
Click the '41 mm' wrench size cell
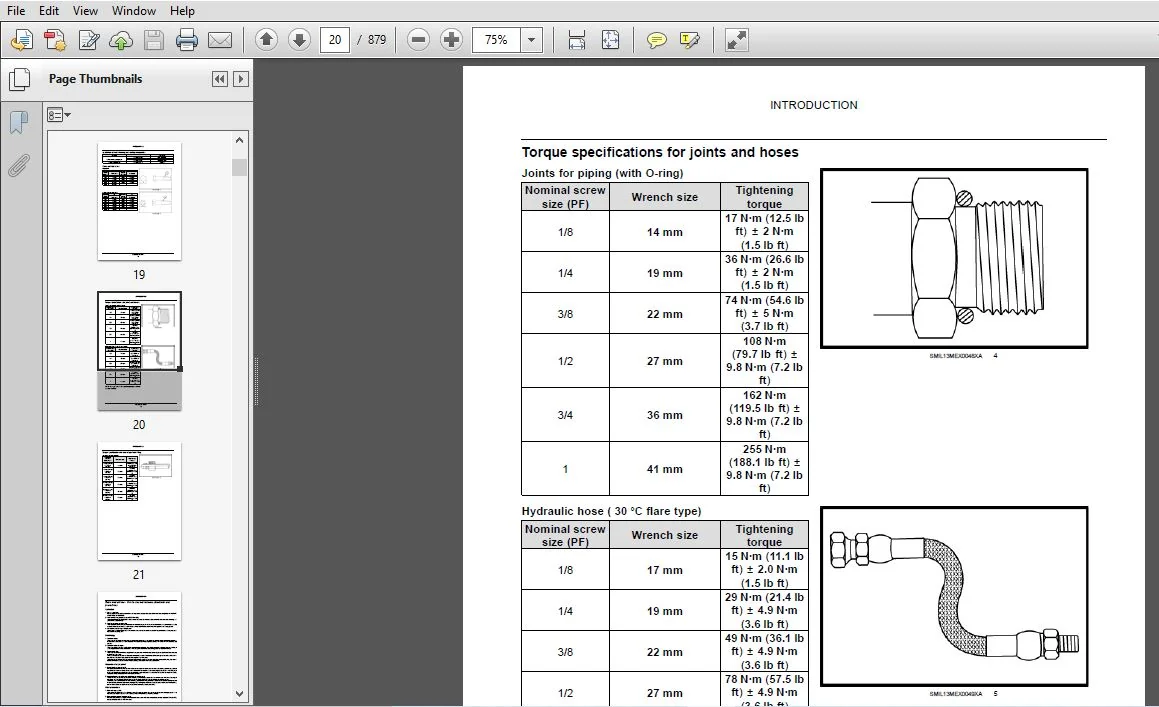click(665, 469)
